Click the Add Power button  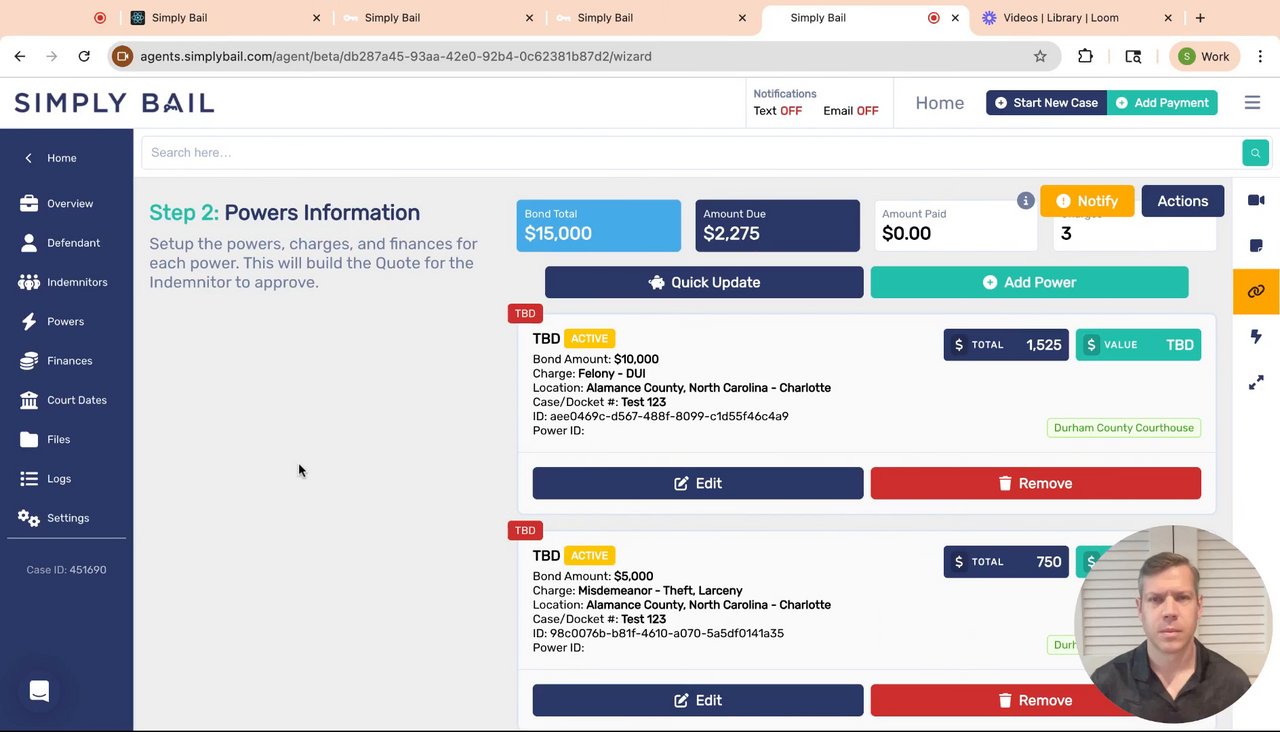coord(1029,282)
